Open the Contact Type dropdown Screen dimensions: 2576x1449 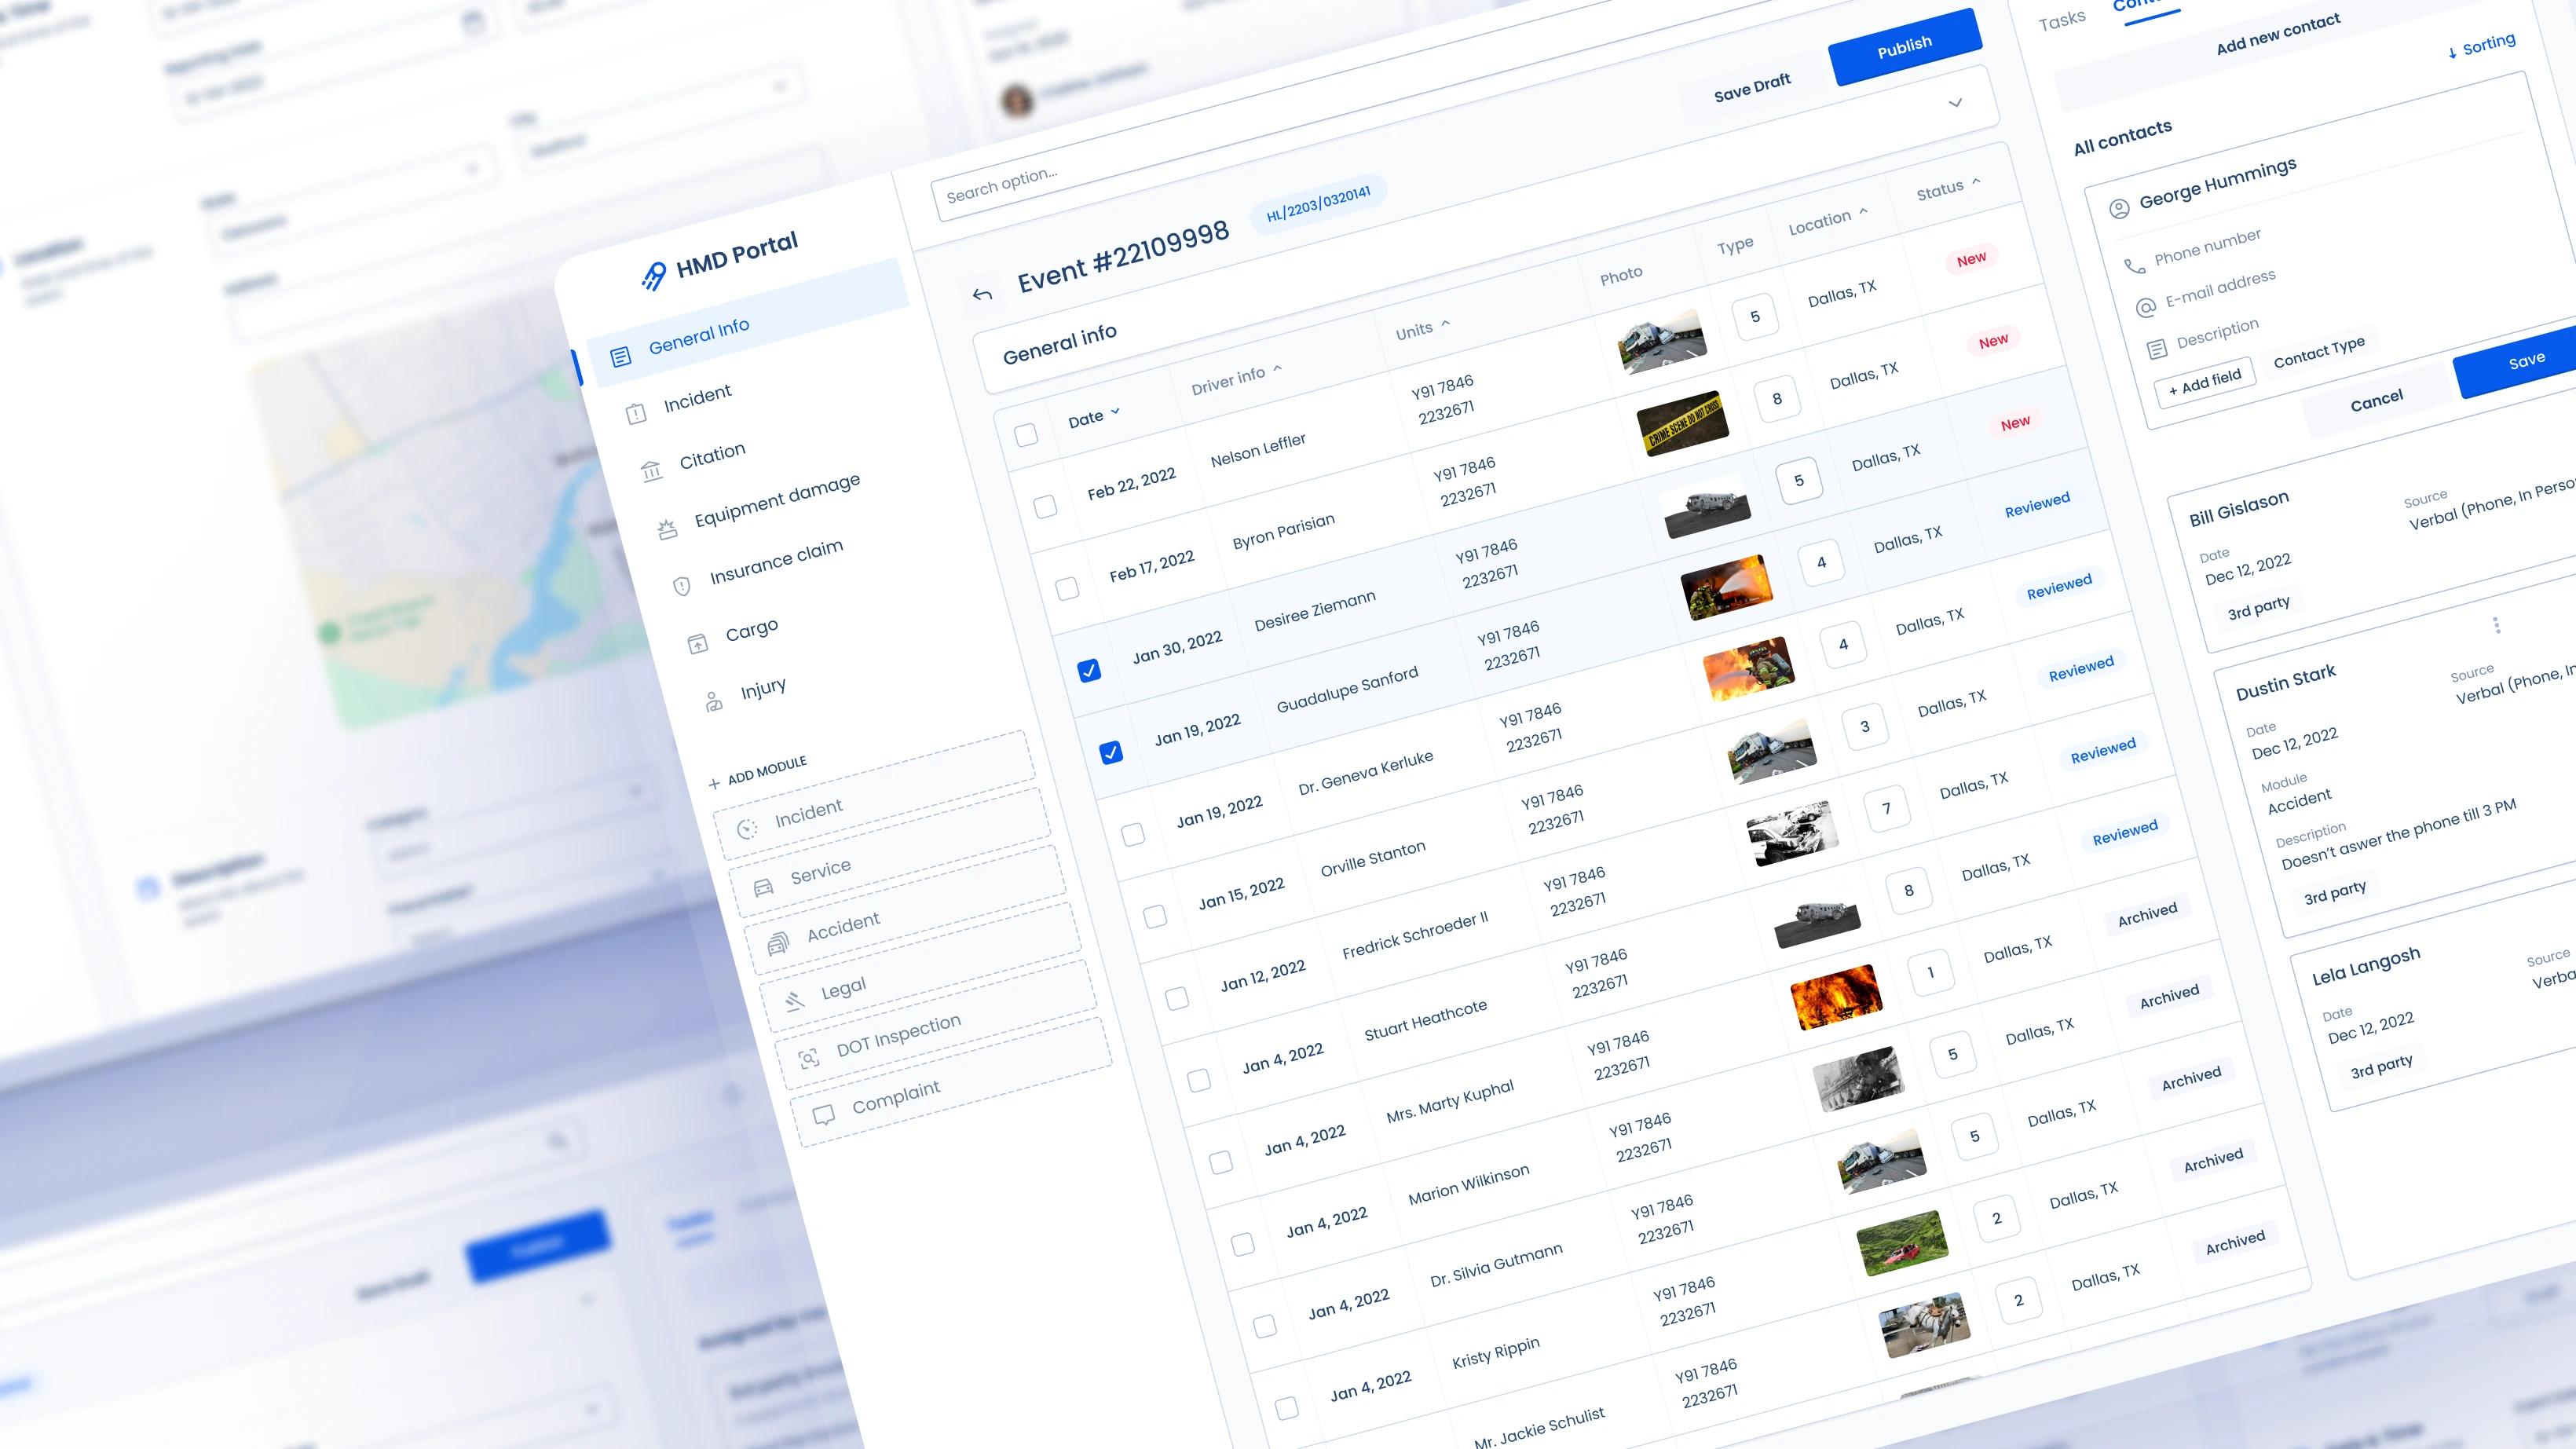(2319, 352)
